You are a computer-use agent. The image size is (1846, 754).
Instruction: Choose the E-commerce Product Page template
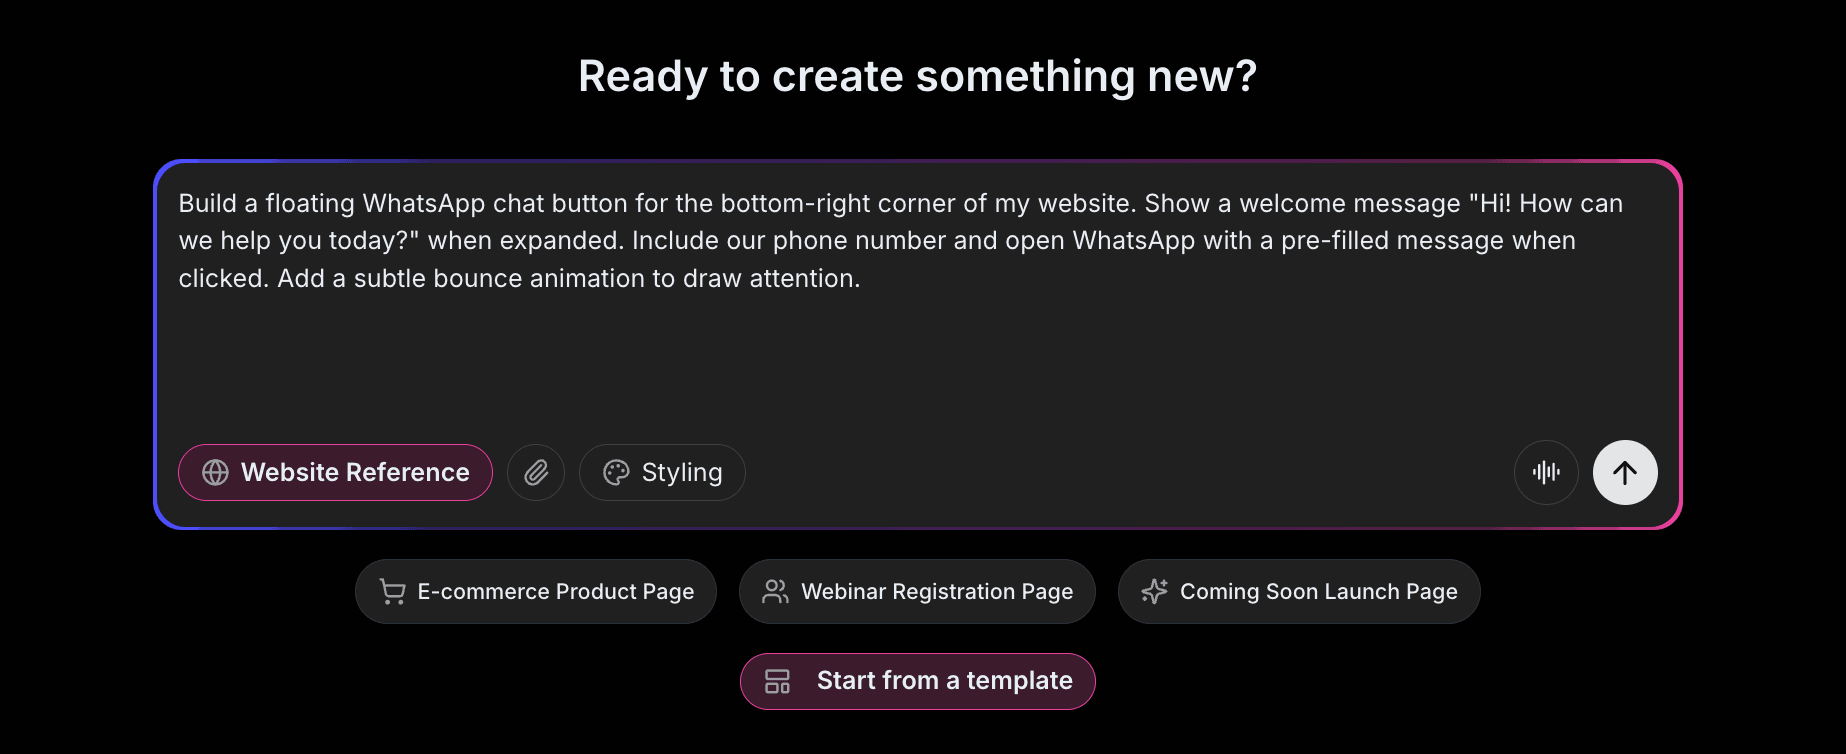coord(535,591)
